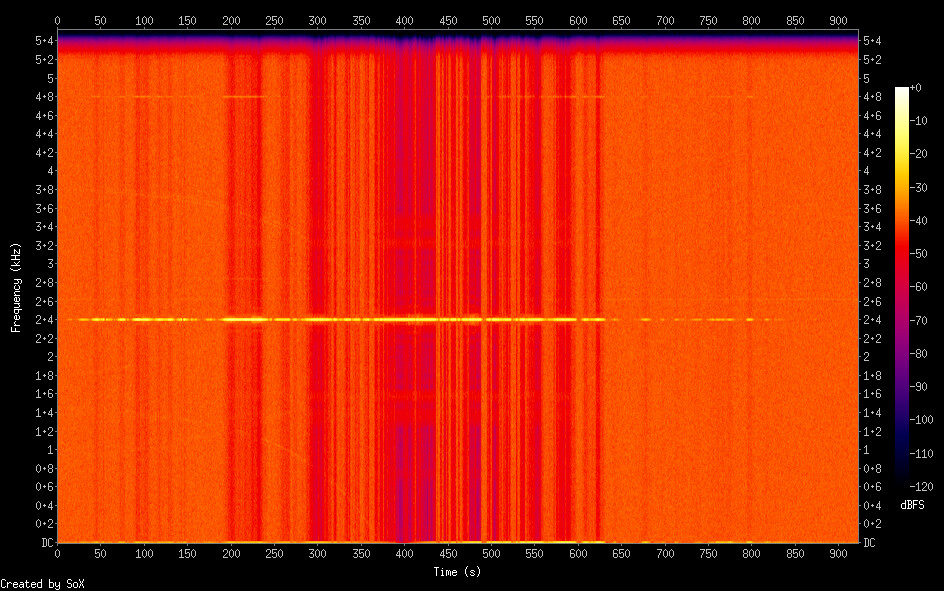Click the "dBFS" label under the color bar
Viewport: 944px width, 591px height.
914,504
